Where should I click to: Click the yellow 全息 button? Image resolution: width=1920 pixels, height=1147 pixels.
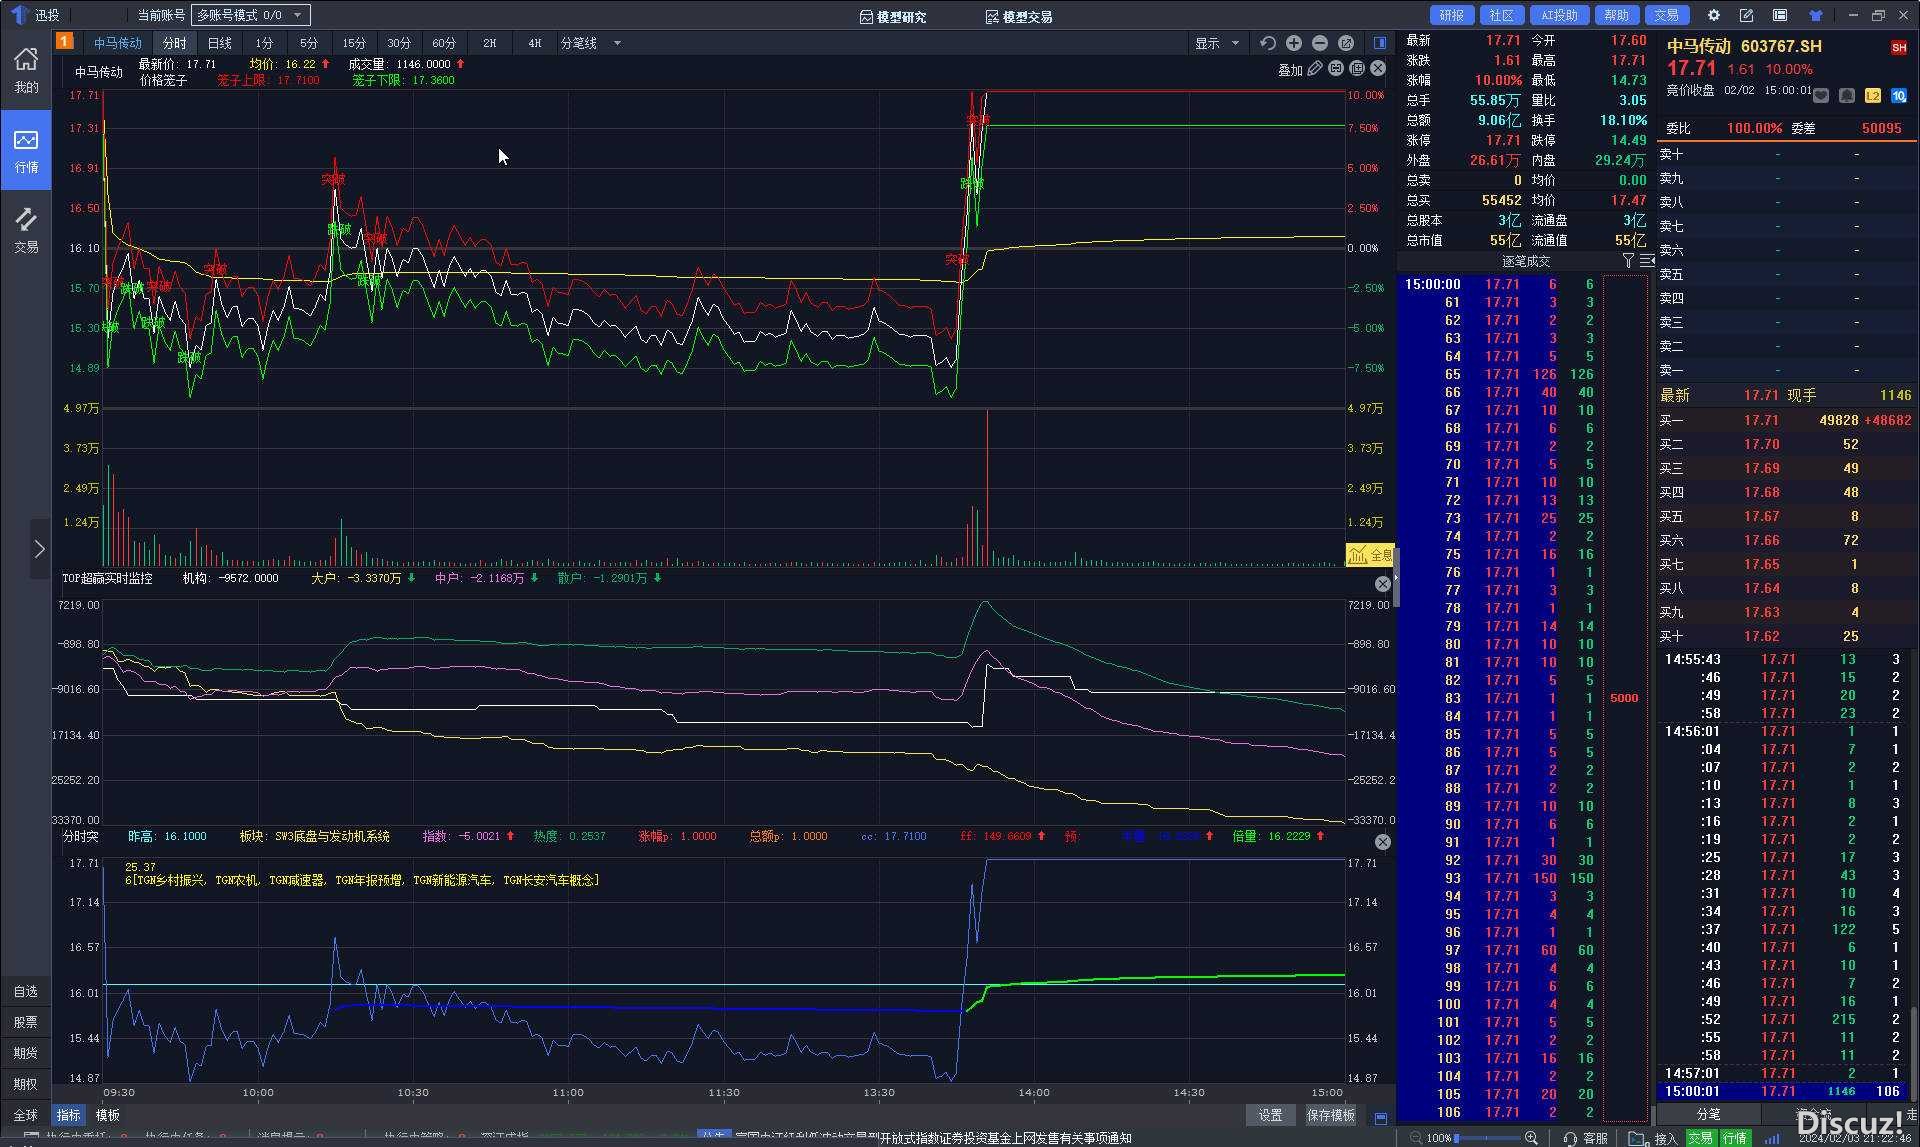pyautogui.click(x=1370, y=554)
